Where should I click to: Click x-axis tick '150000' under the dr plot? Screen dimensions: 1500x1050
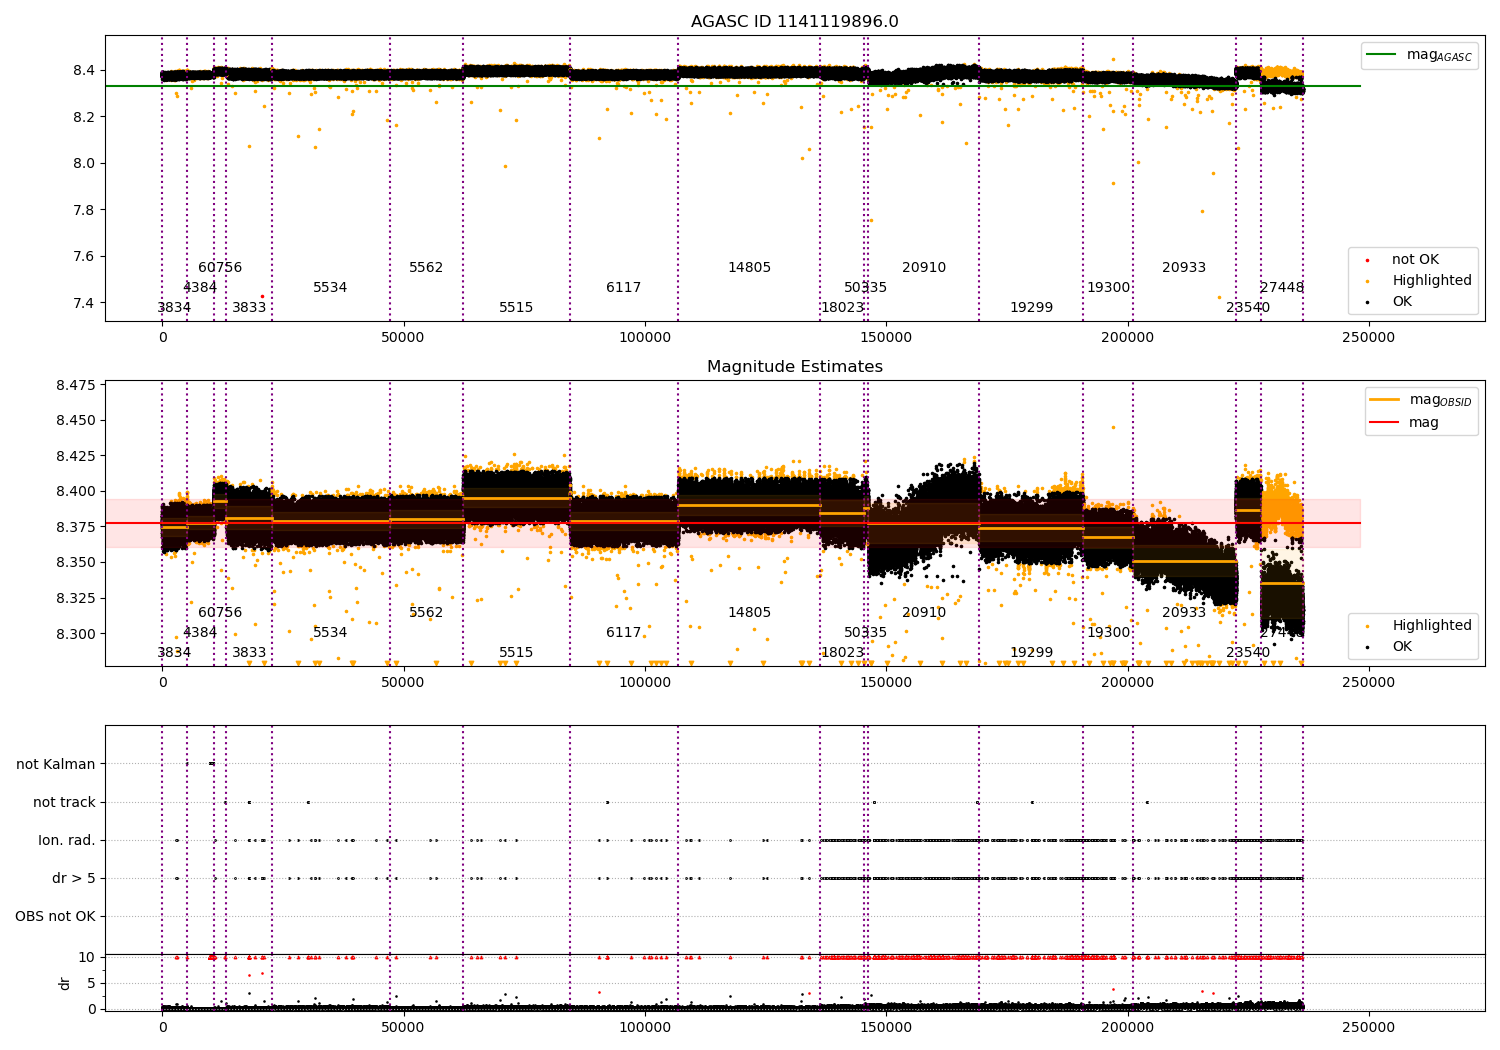click(886, 1028)
